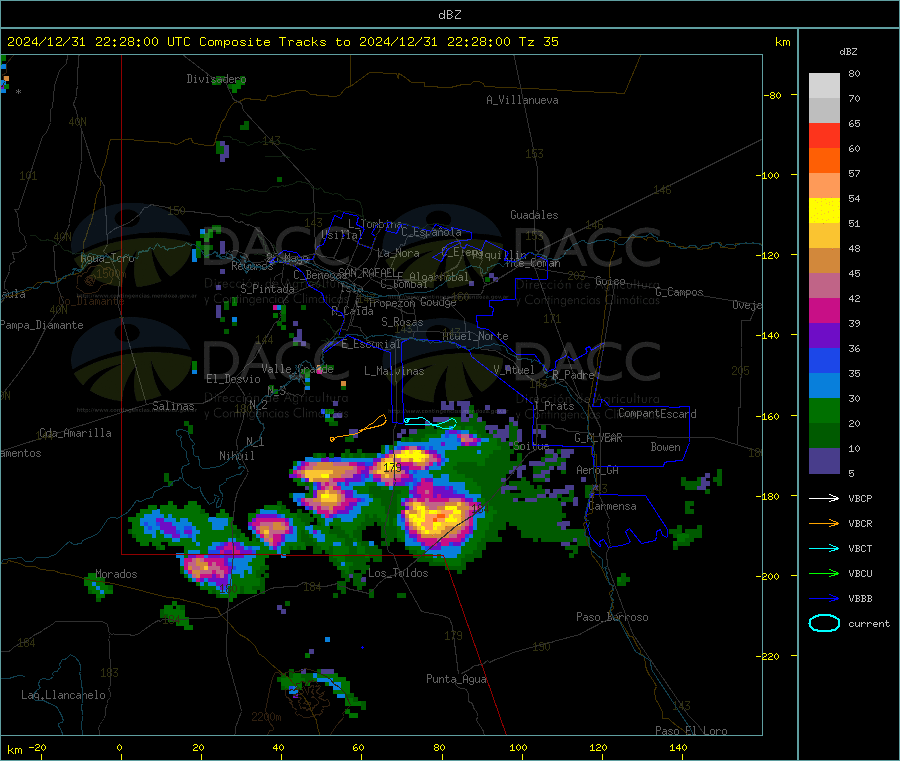
Task: Click the 'A_Villanueva' map label
Action: click(522, 100)
